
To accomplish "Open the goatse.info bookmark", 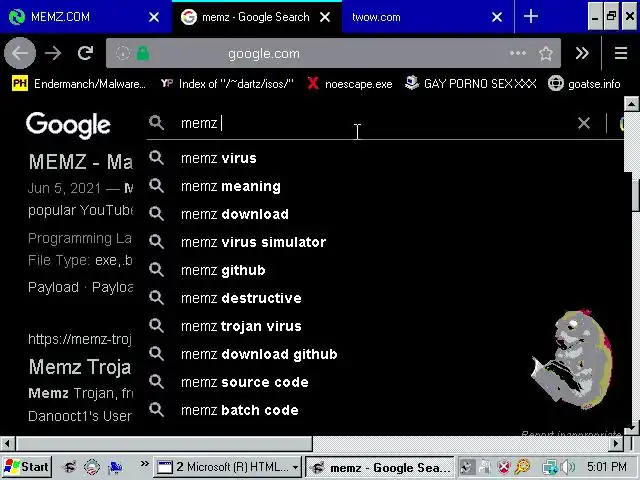I will pyautogui.click(x=584, y=84).
